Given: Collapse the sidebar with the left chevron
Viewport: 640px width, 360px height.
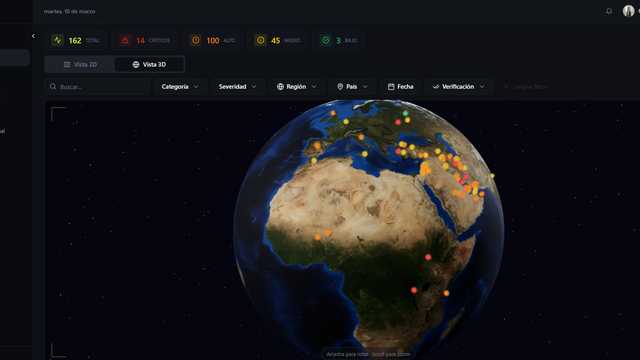Looking at the screenshot, I should coord(33,36).
